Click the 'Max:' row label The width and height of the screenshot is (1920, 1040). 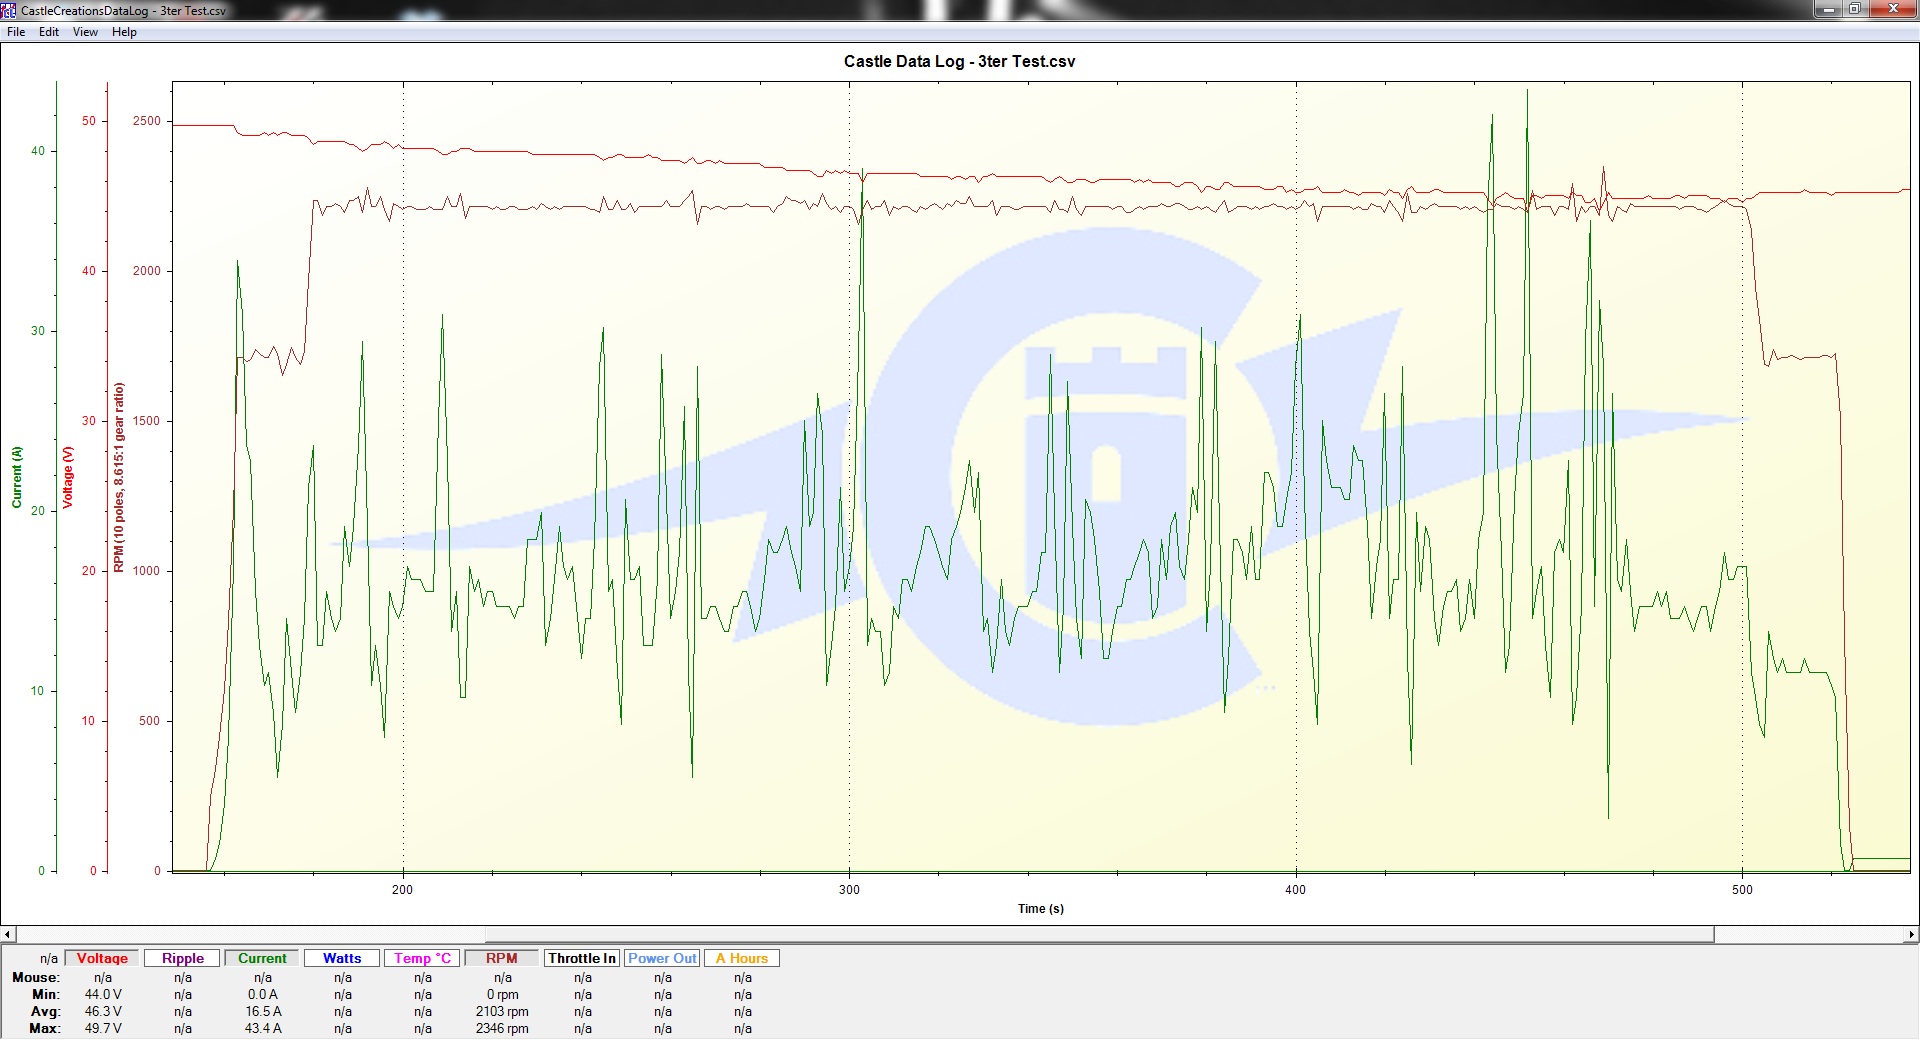point(44,1028)
